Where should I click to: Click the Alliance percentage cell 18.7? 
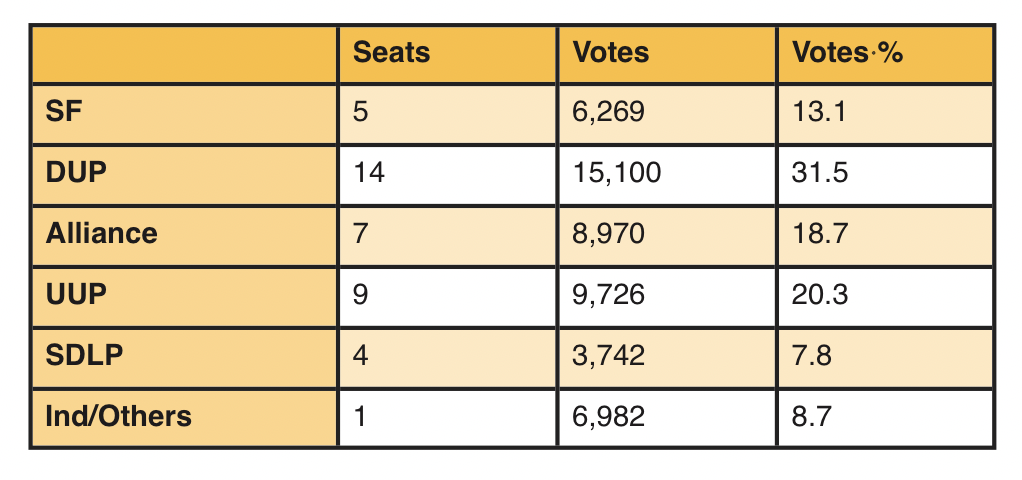coord(820,234)
